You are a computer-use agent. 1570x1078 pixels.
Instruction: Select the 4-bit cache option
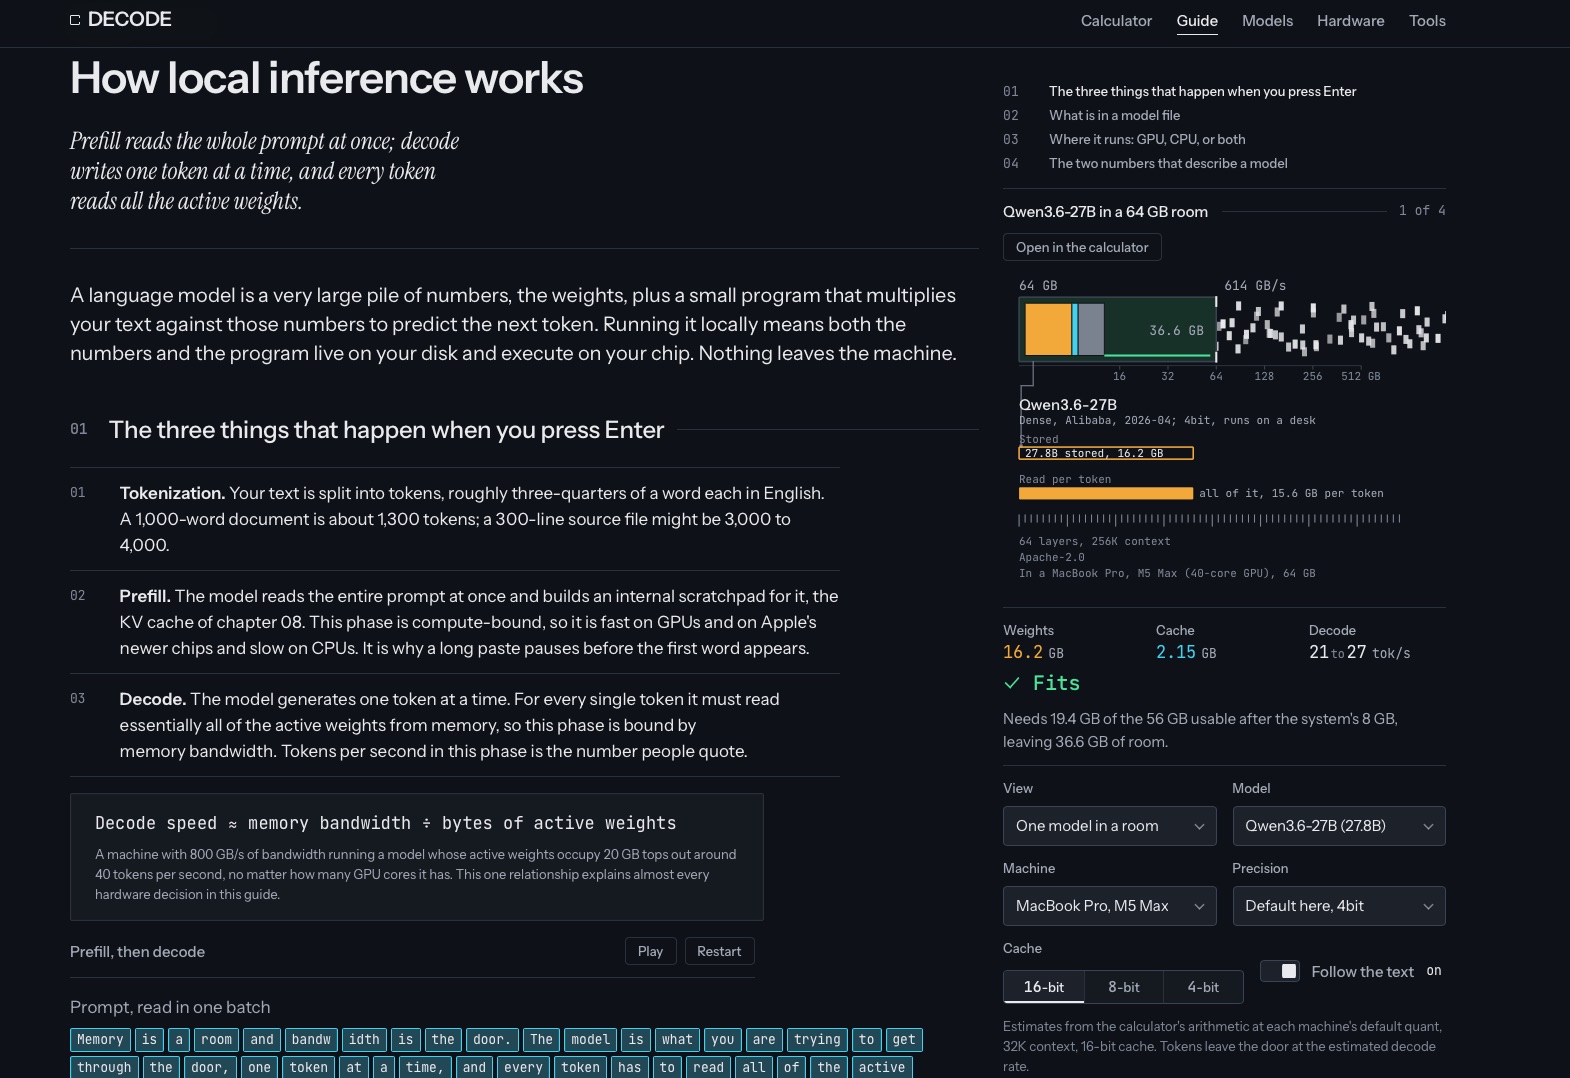[1203, 987]
